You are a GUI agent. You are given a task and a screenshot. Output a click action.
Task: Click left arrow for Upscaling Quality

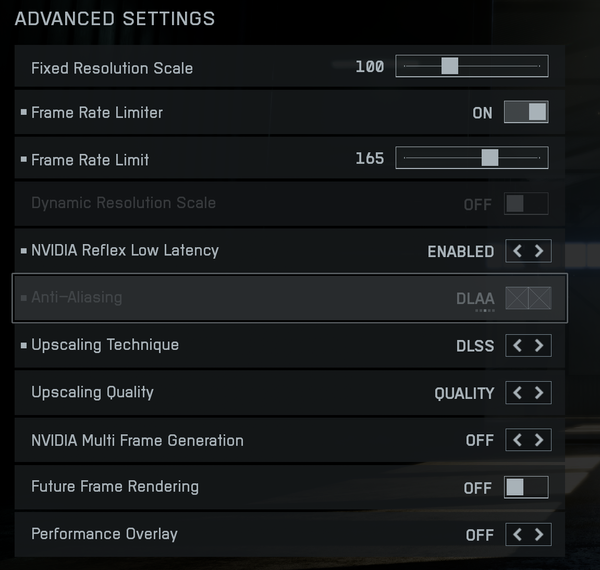pos(517,393)
